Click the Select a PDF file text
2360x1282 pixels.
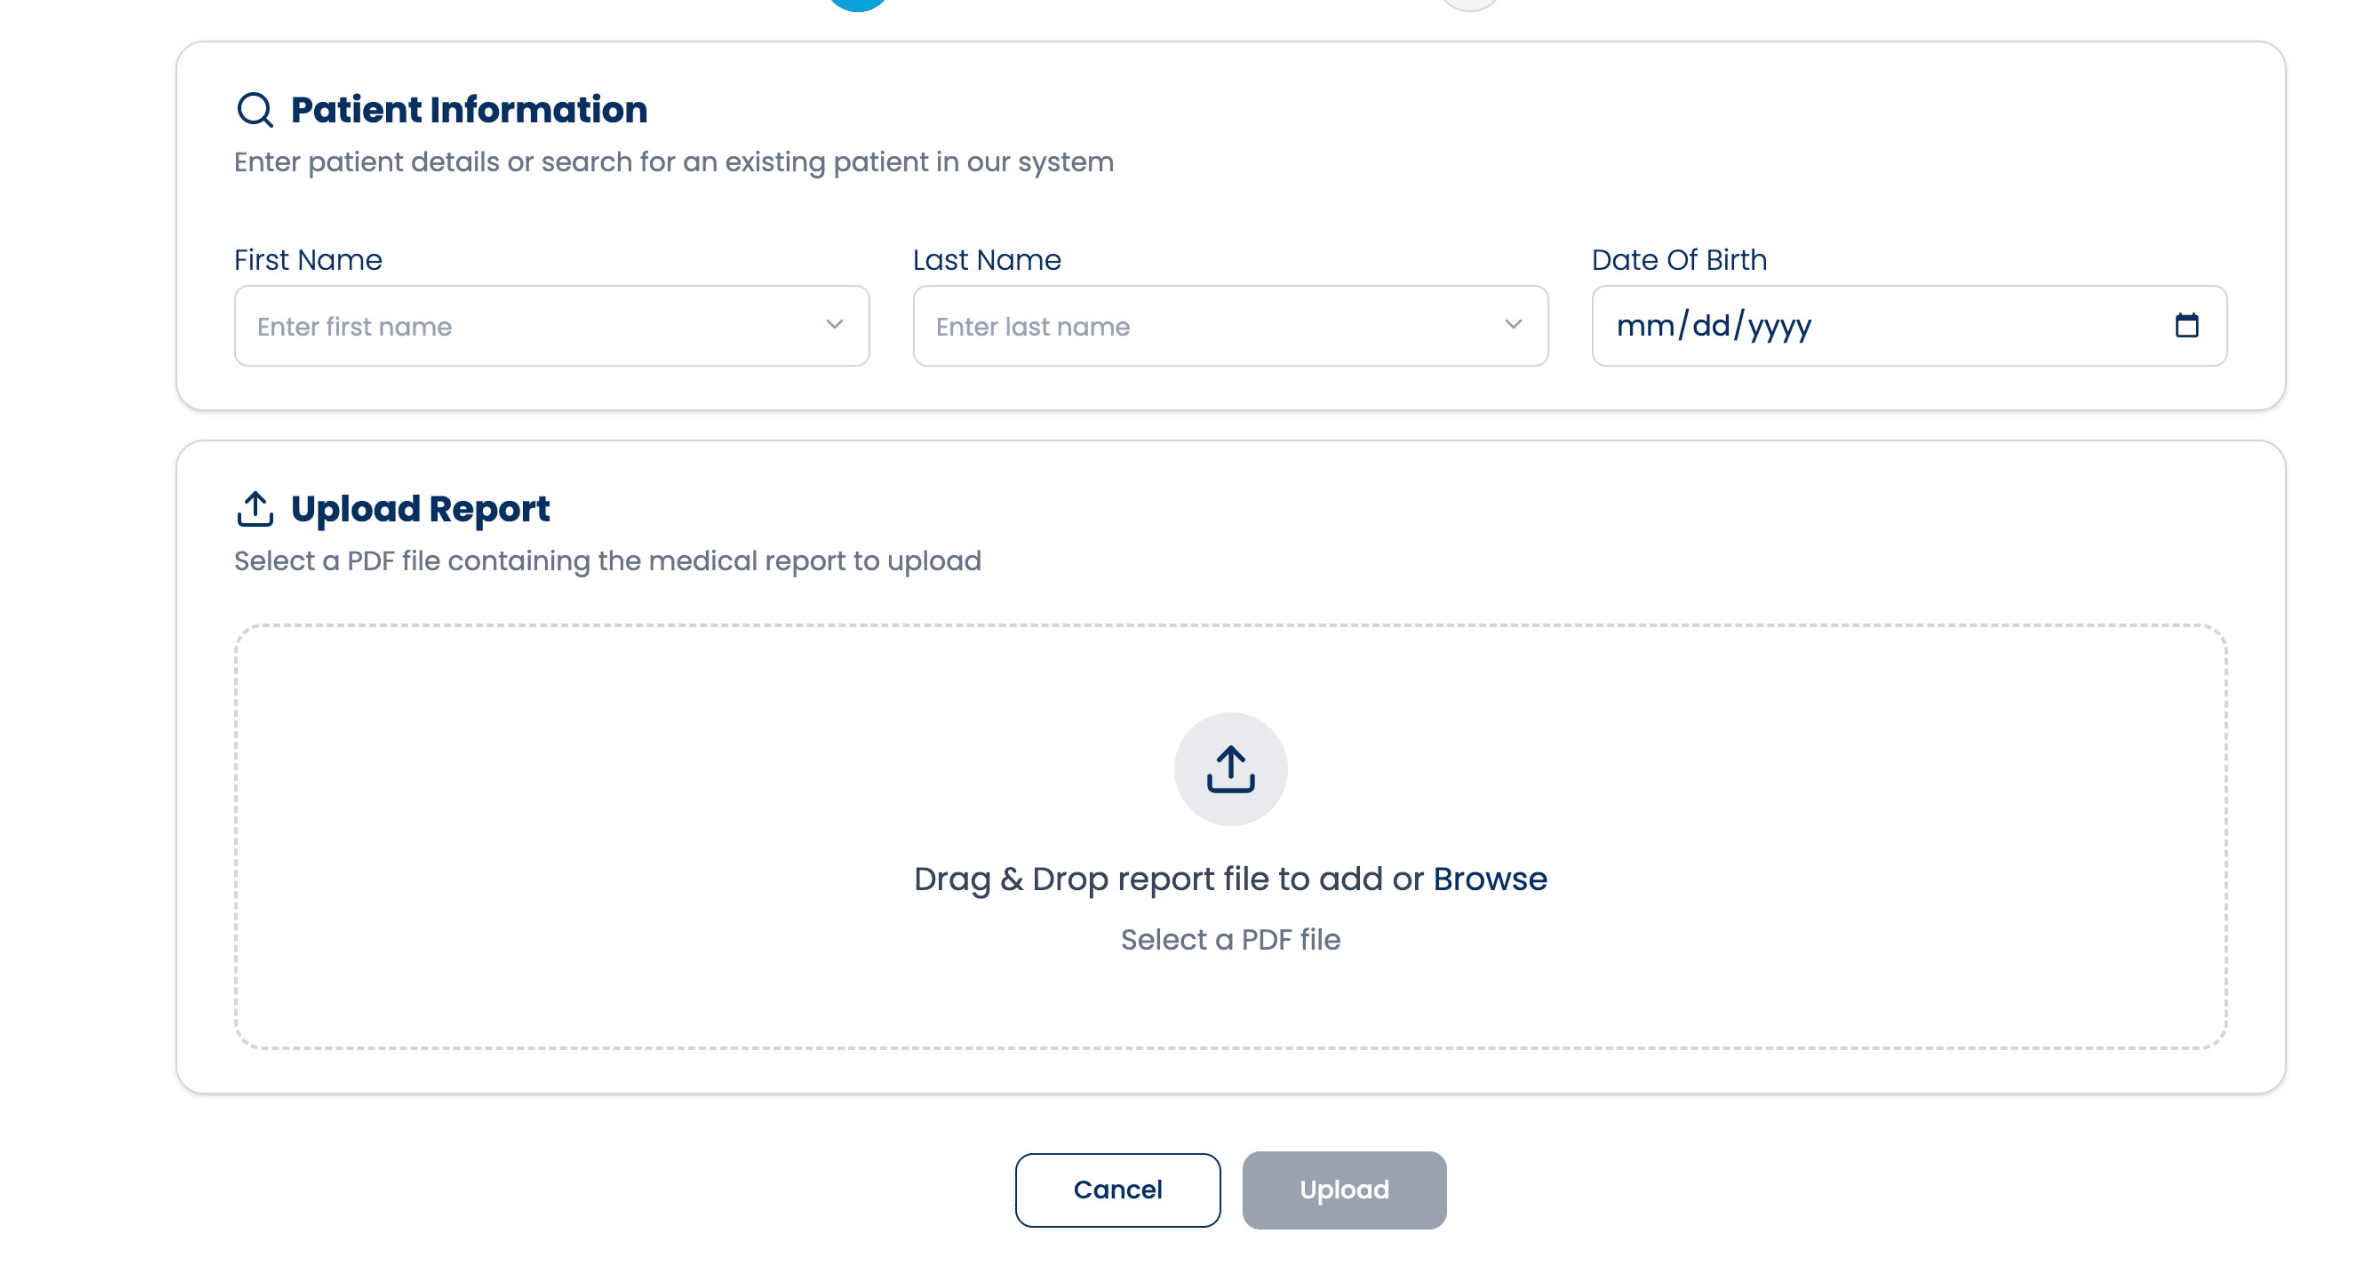1230,939
